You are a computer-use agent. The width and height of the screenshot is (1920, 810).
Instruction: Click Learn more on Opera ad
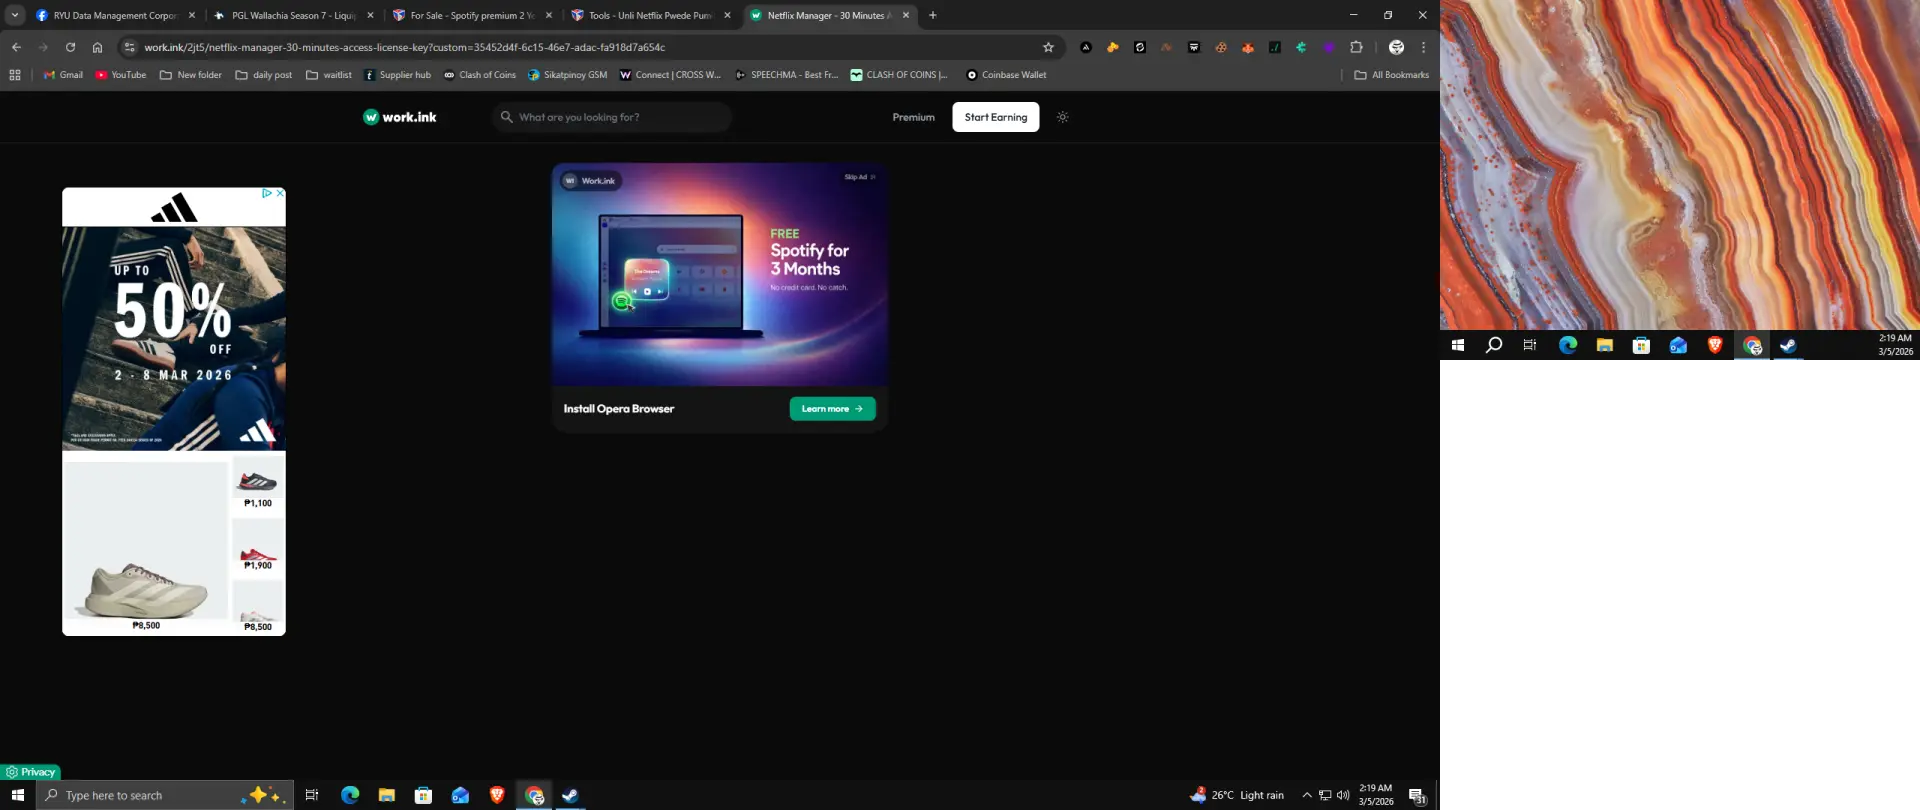coord(832,409)
